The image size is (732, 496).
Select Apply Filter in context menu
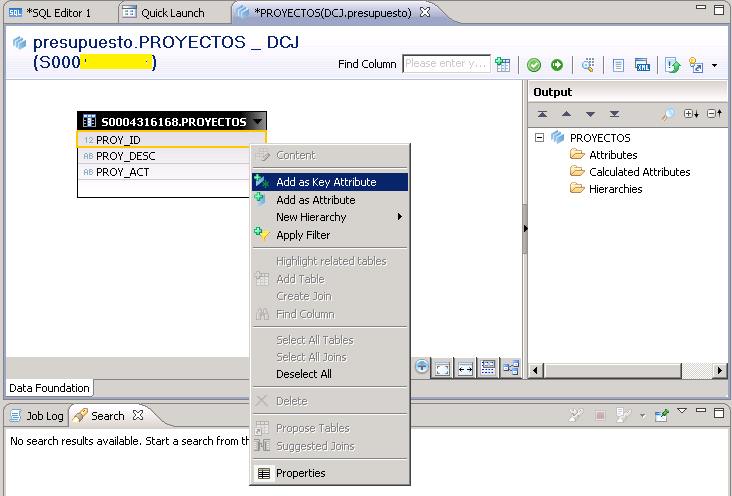(x=303, y=235)
